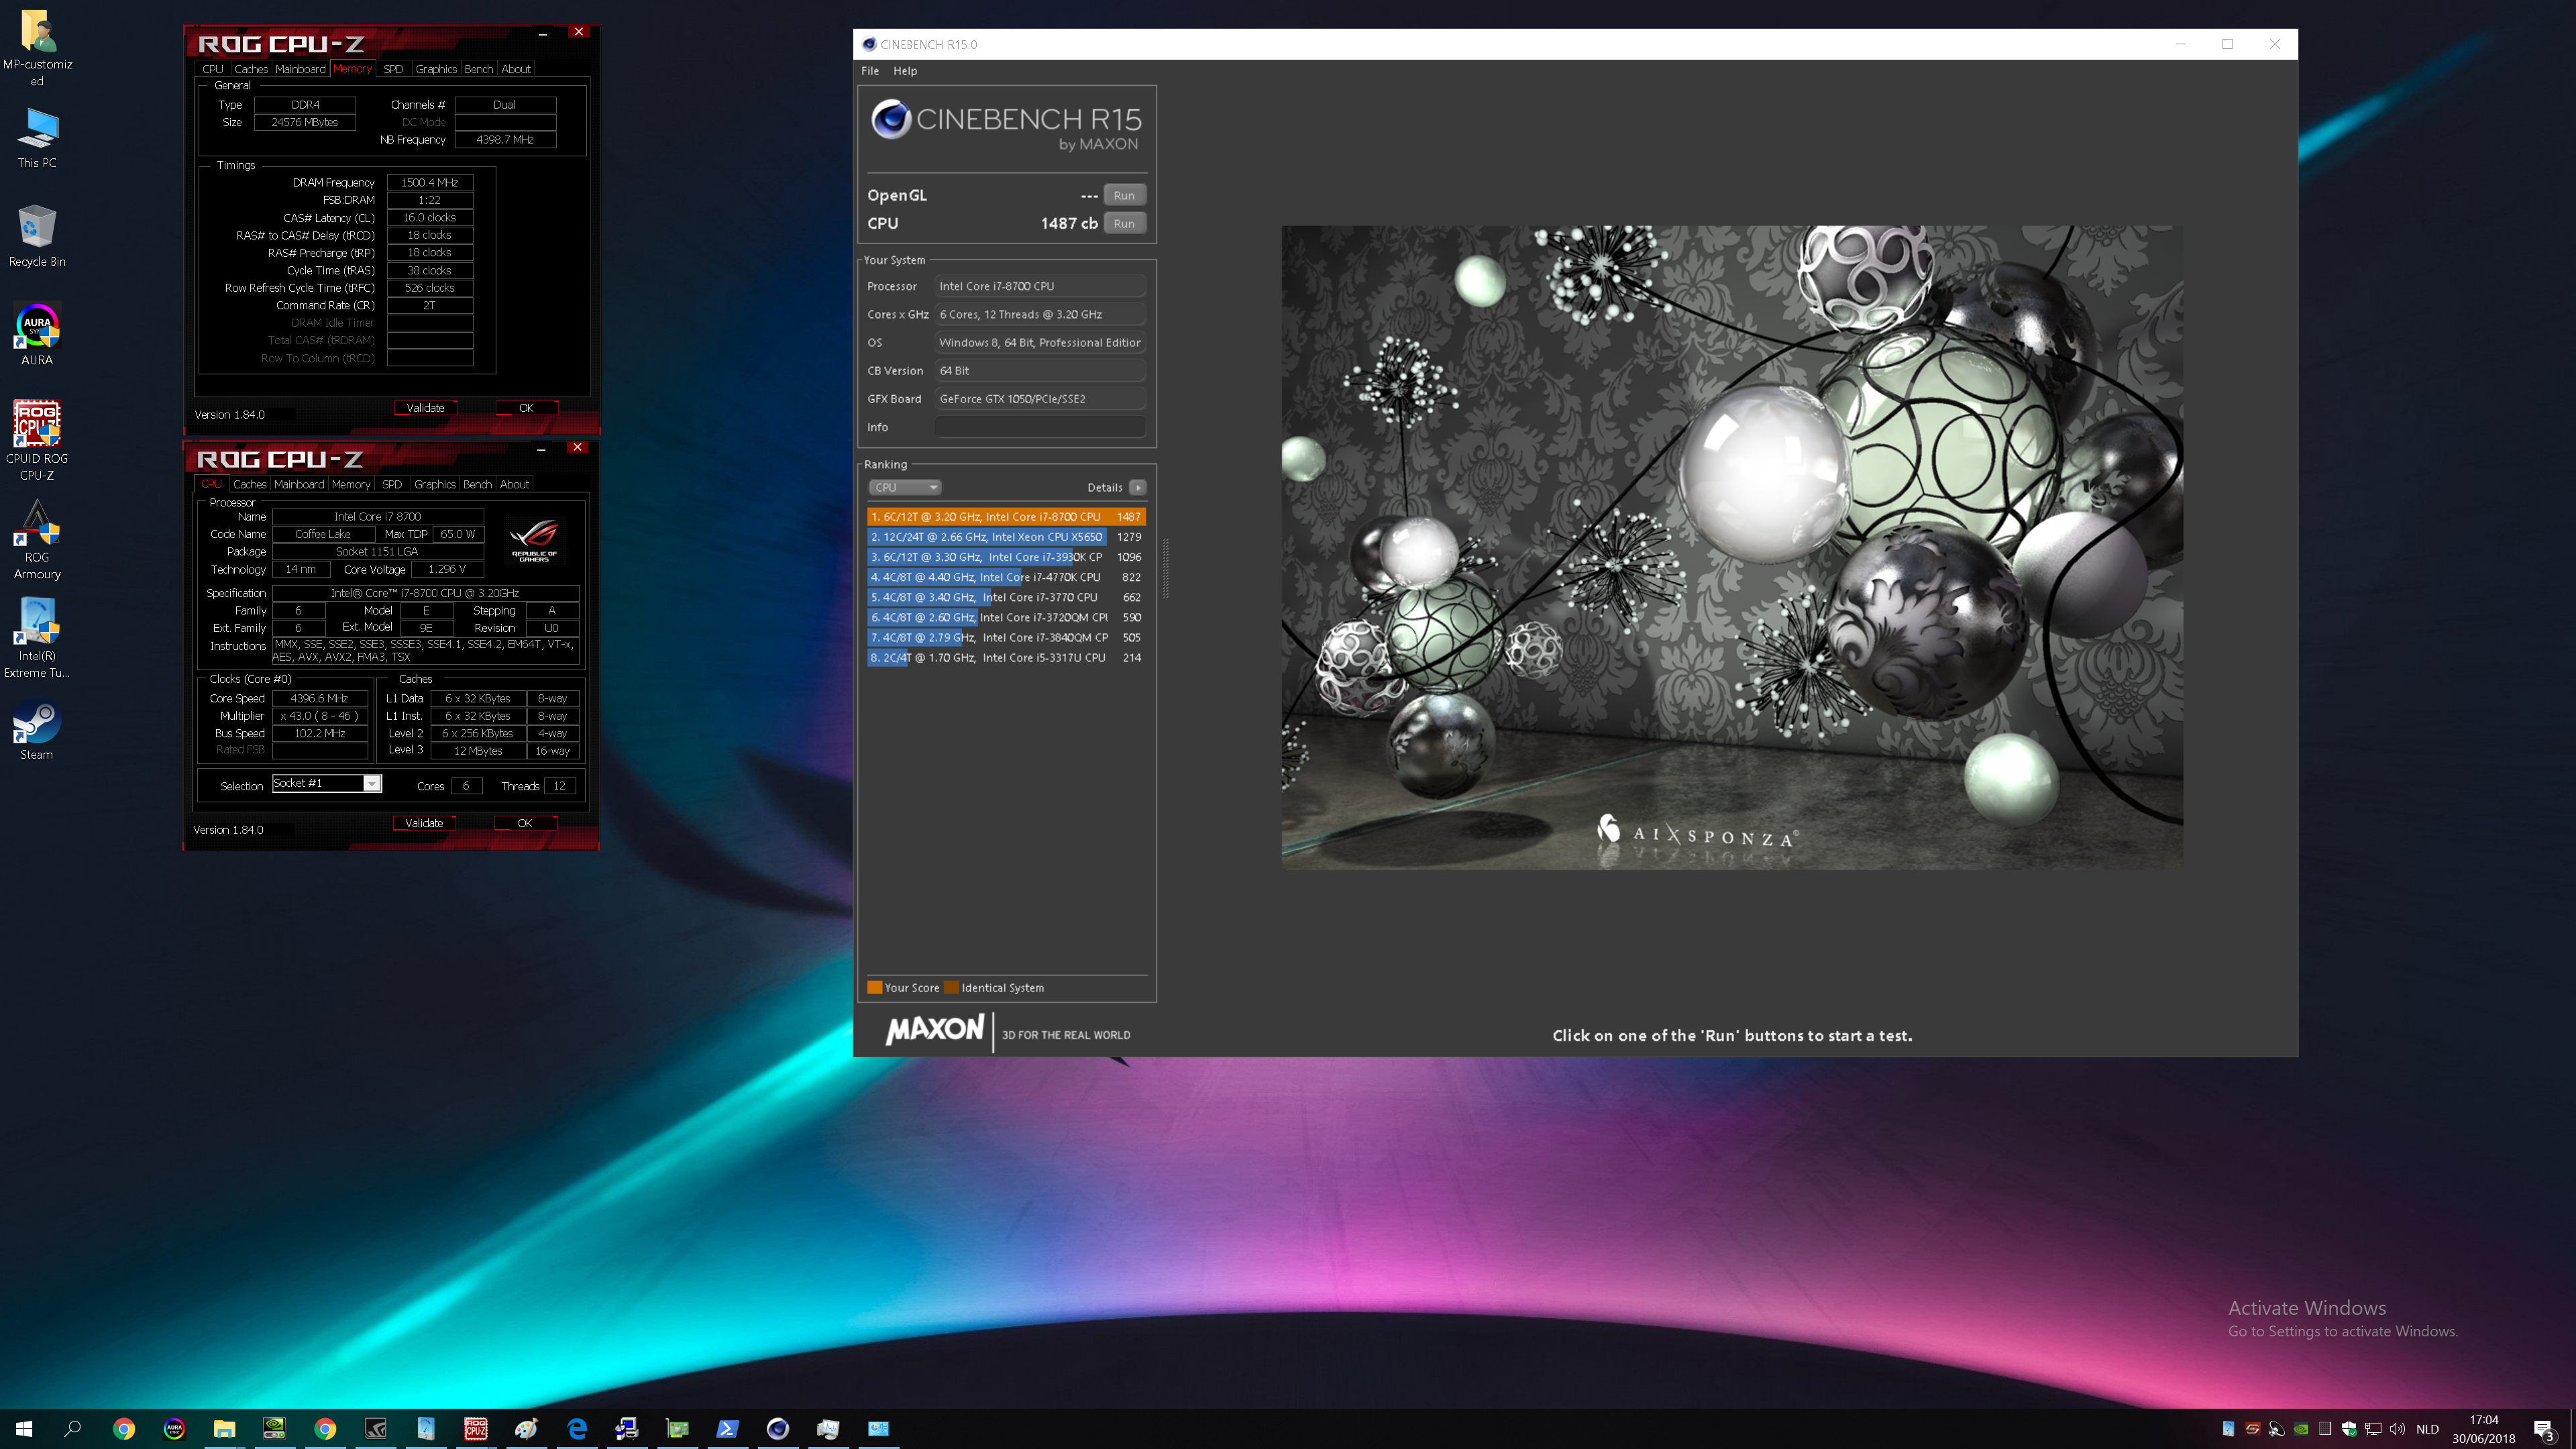Image resolution: width=2576 pixels, height=1449 pixels.
Task: Open the NVIDIA tray icon
Action: pyautogui.click(x=2301, y=1428)
